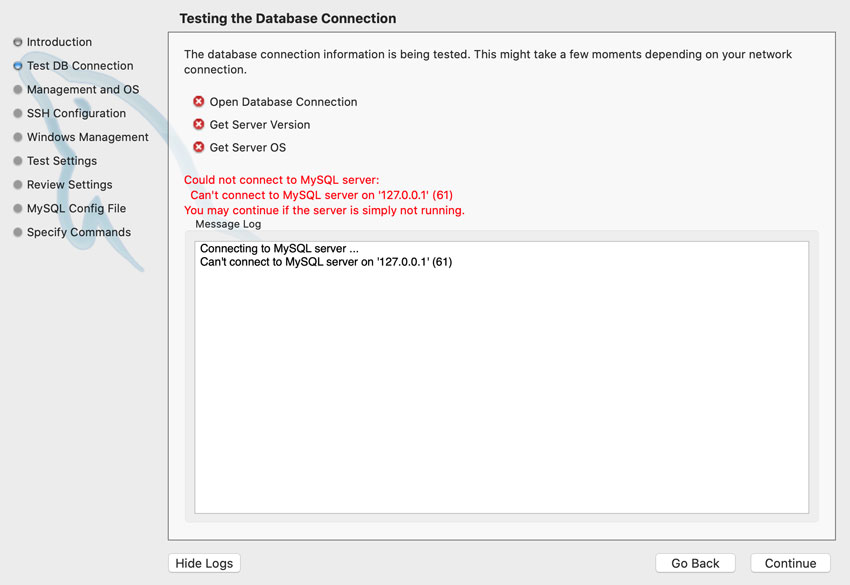Click the Testing the Database Connection title
This screenshot has width=850, height=585.
coord(287,18)
